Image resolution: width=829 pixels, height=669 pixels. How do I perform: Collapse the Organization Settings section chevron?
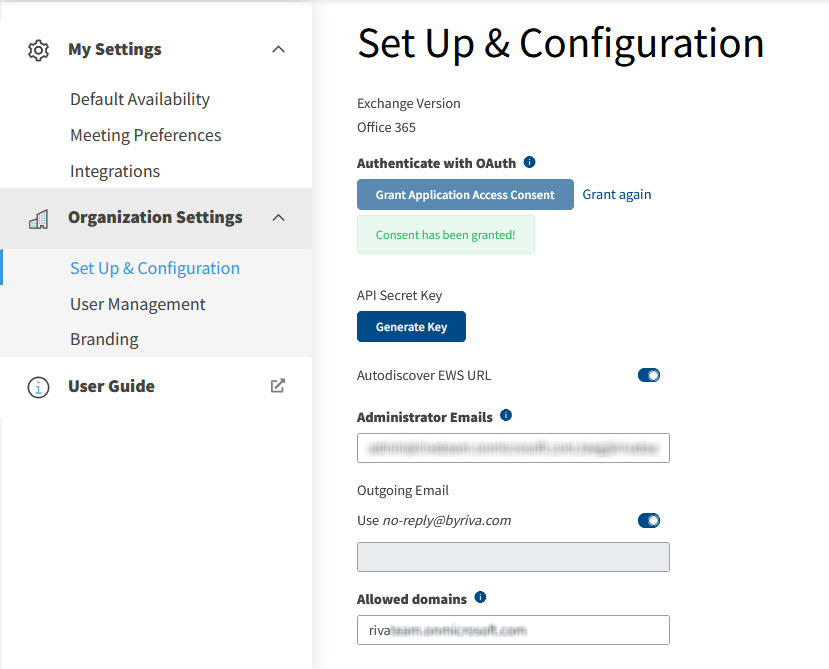278,217
